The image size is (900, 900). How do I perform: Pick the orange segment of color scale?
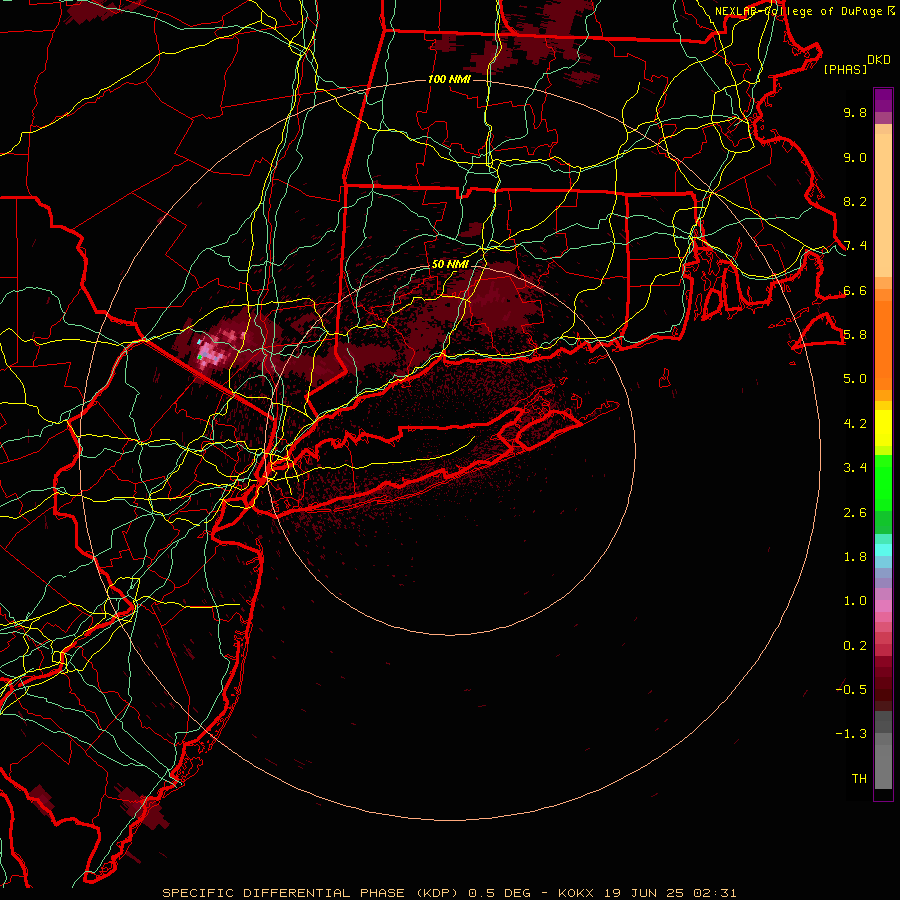point(883,344)
